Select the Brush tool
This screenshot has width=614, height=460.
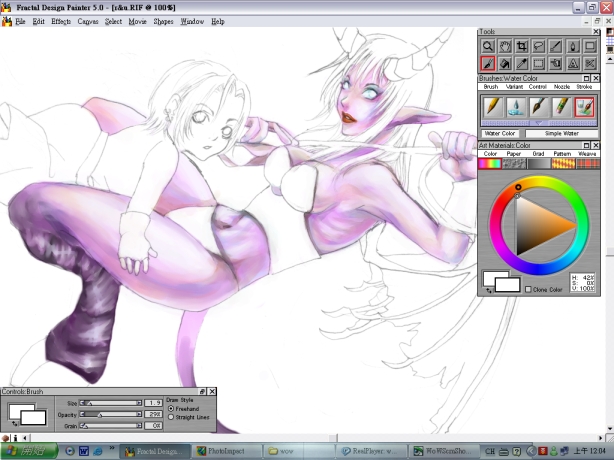pos(488,63)
